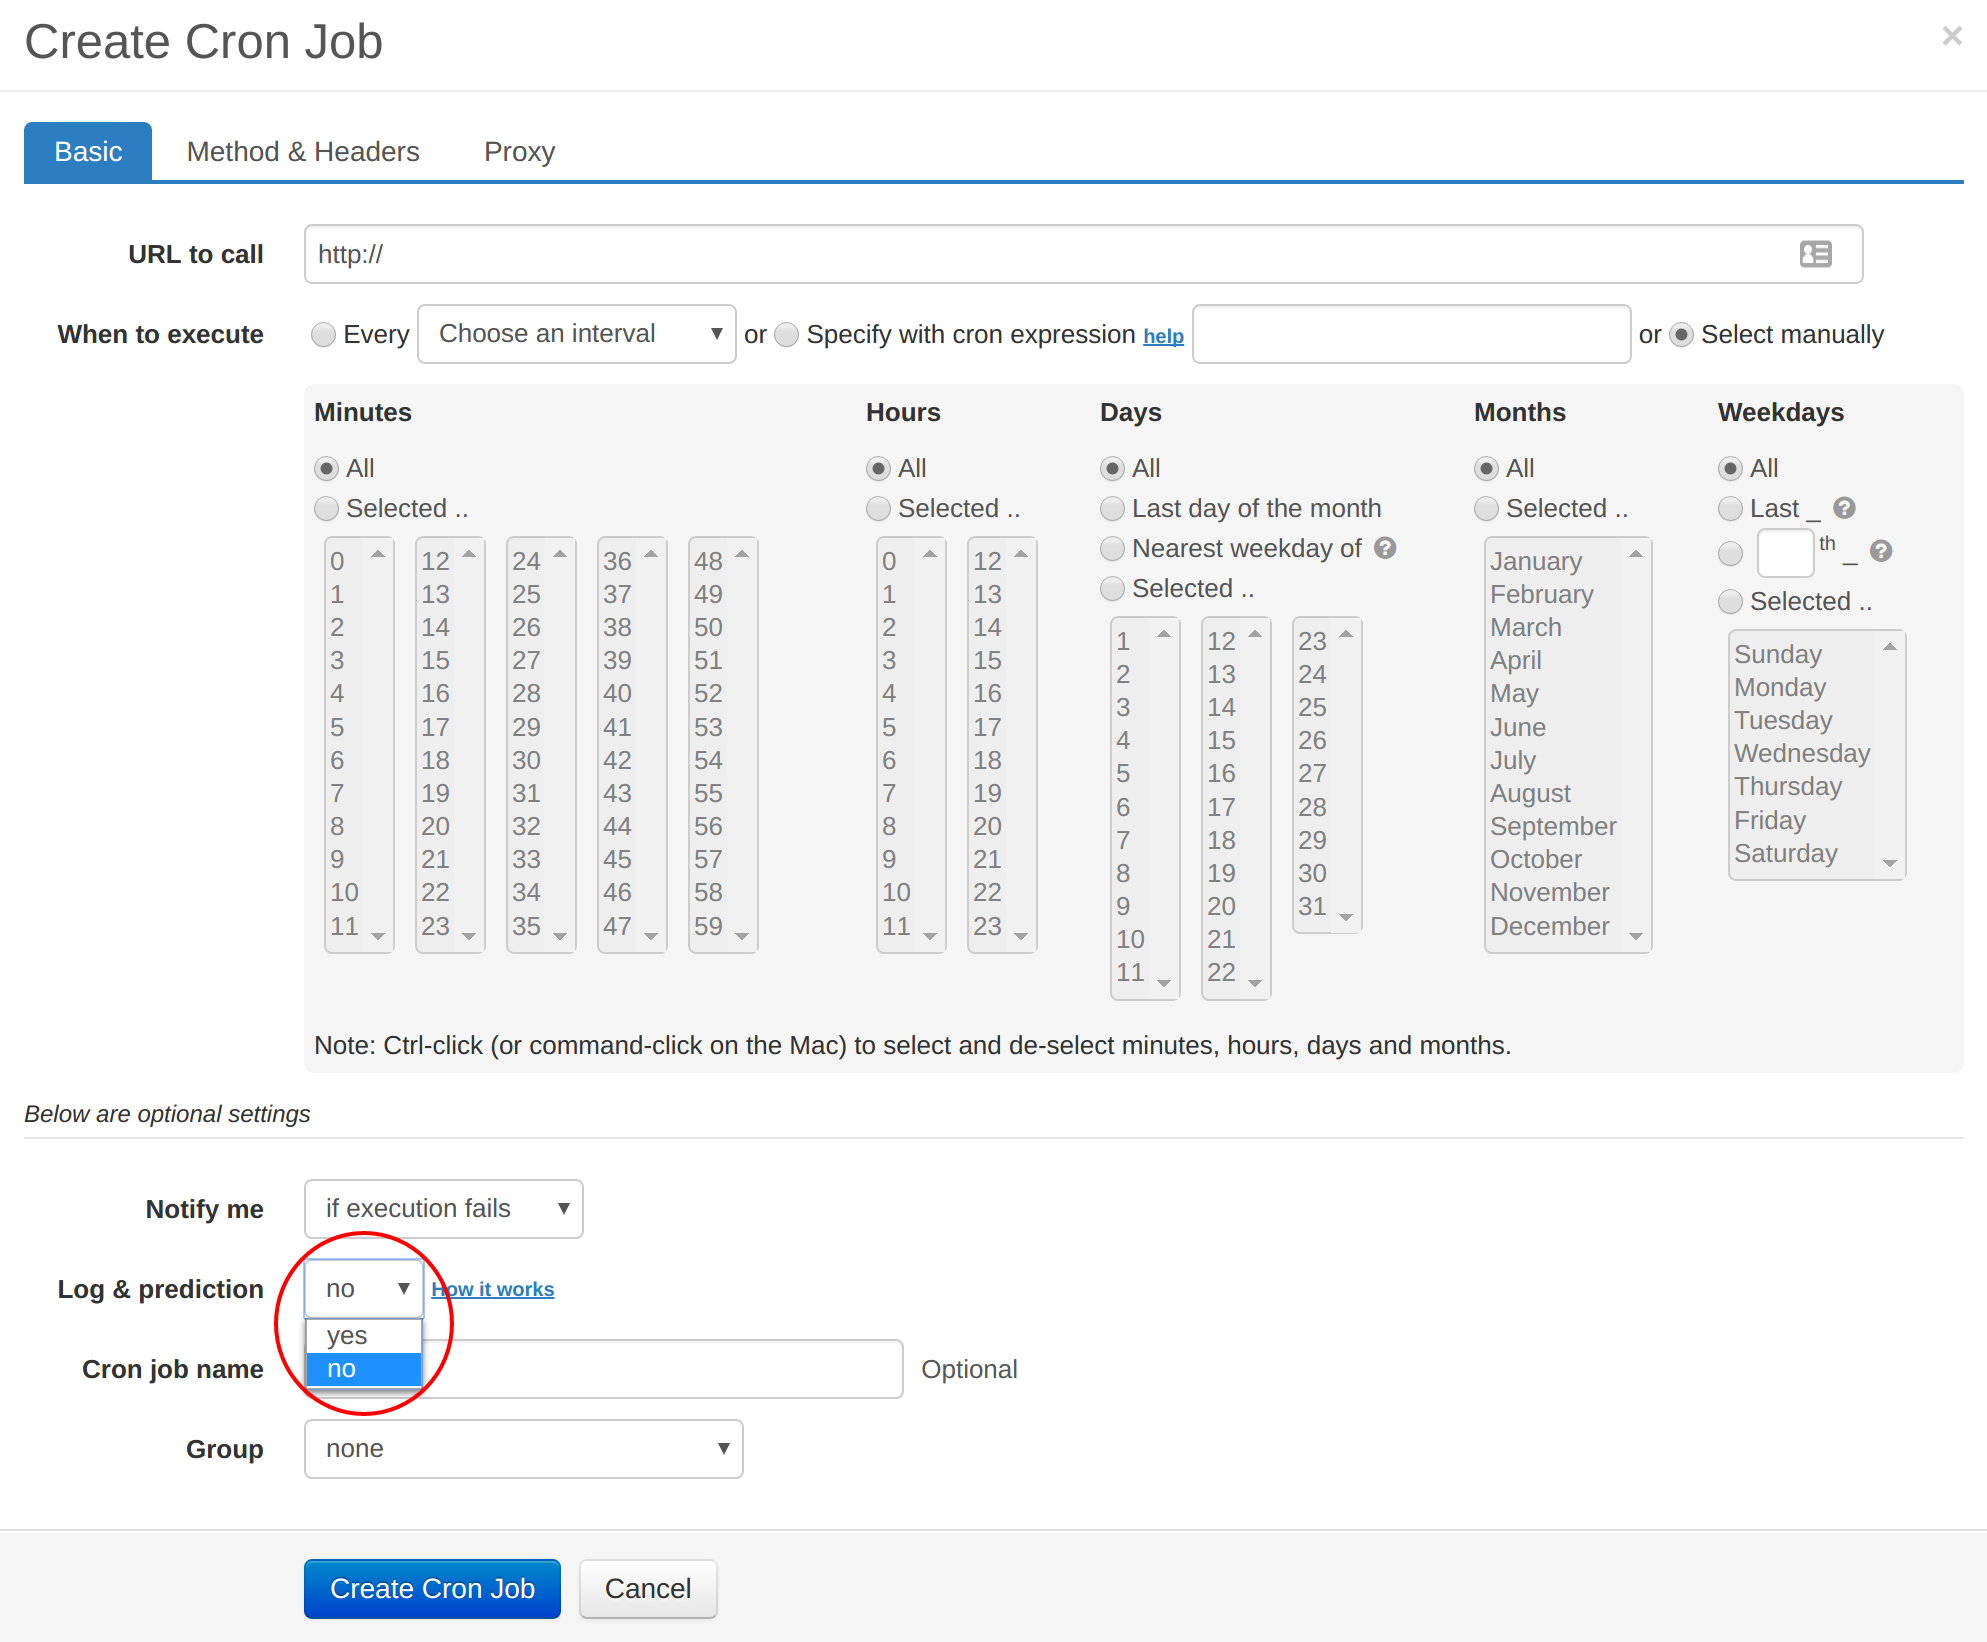Screen dimensions: 1987x1642
Task: Close the Create Cron Job dialog
Action: [1951, 37]
